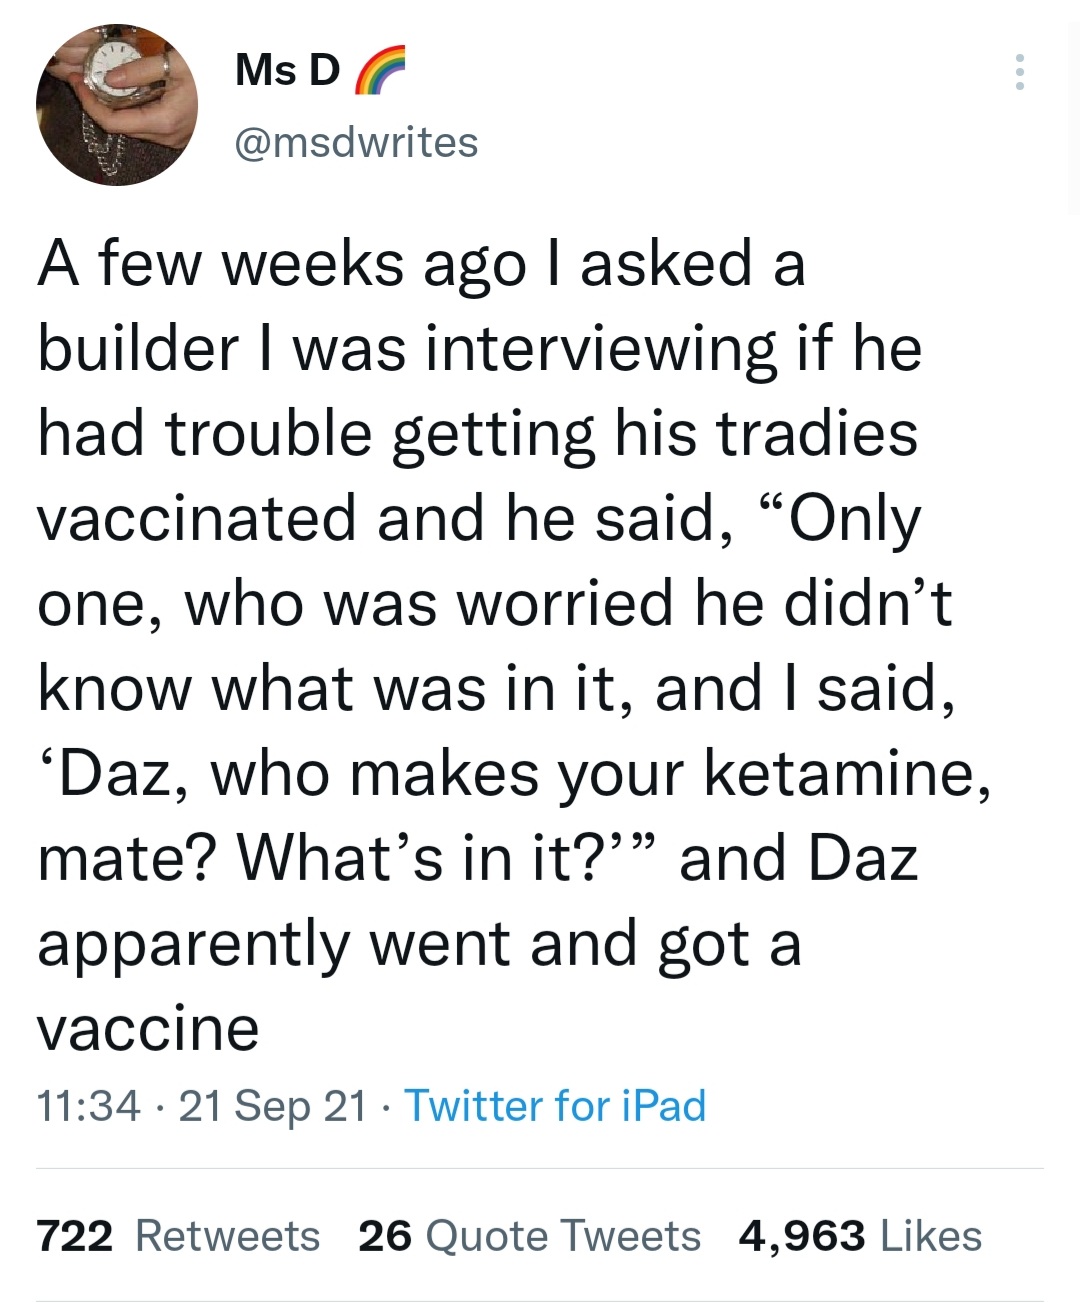Screen dimensions: 1080x1303
Task: Visit the @msdwrites handle
Action: (x=356, y=142)
